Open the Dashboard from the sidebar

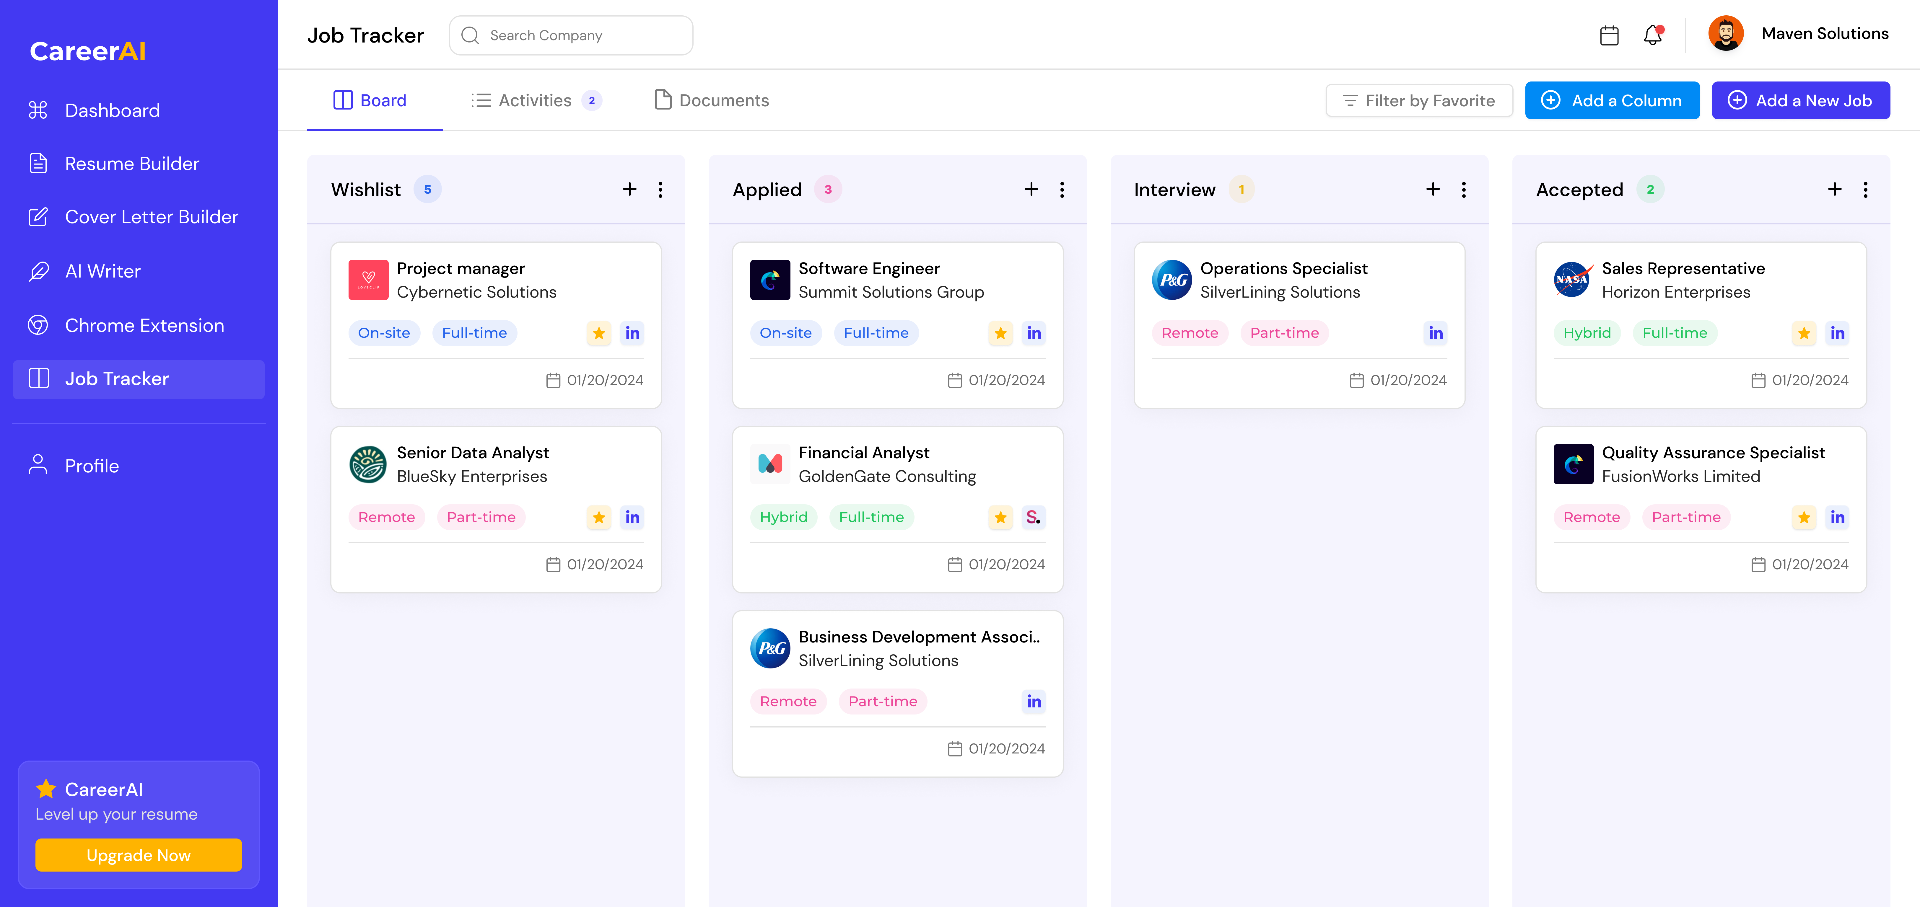[112, 110]
